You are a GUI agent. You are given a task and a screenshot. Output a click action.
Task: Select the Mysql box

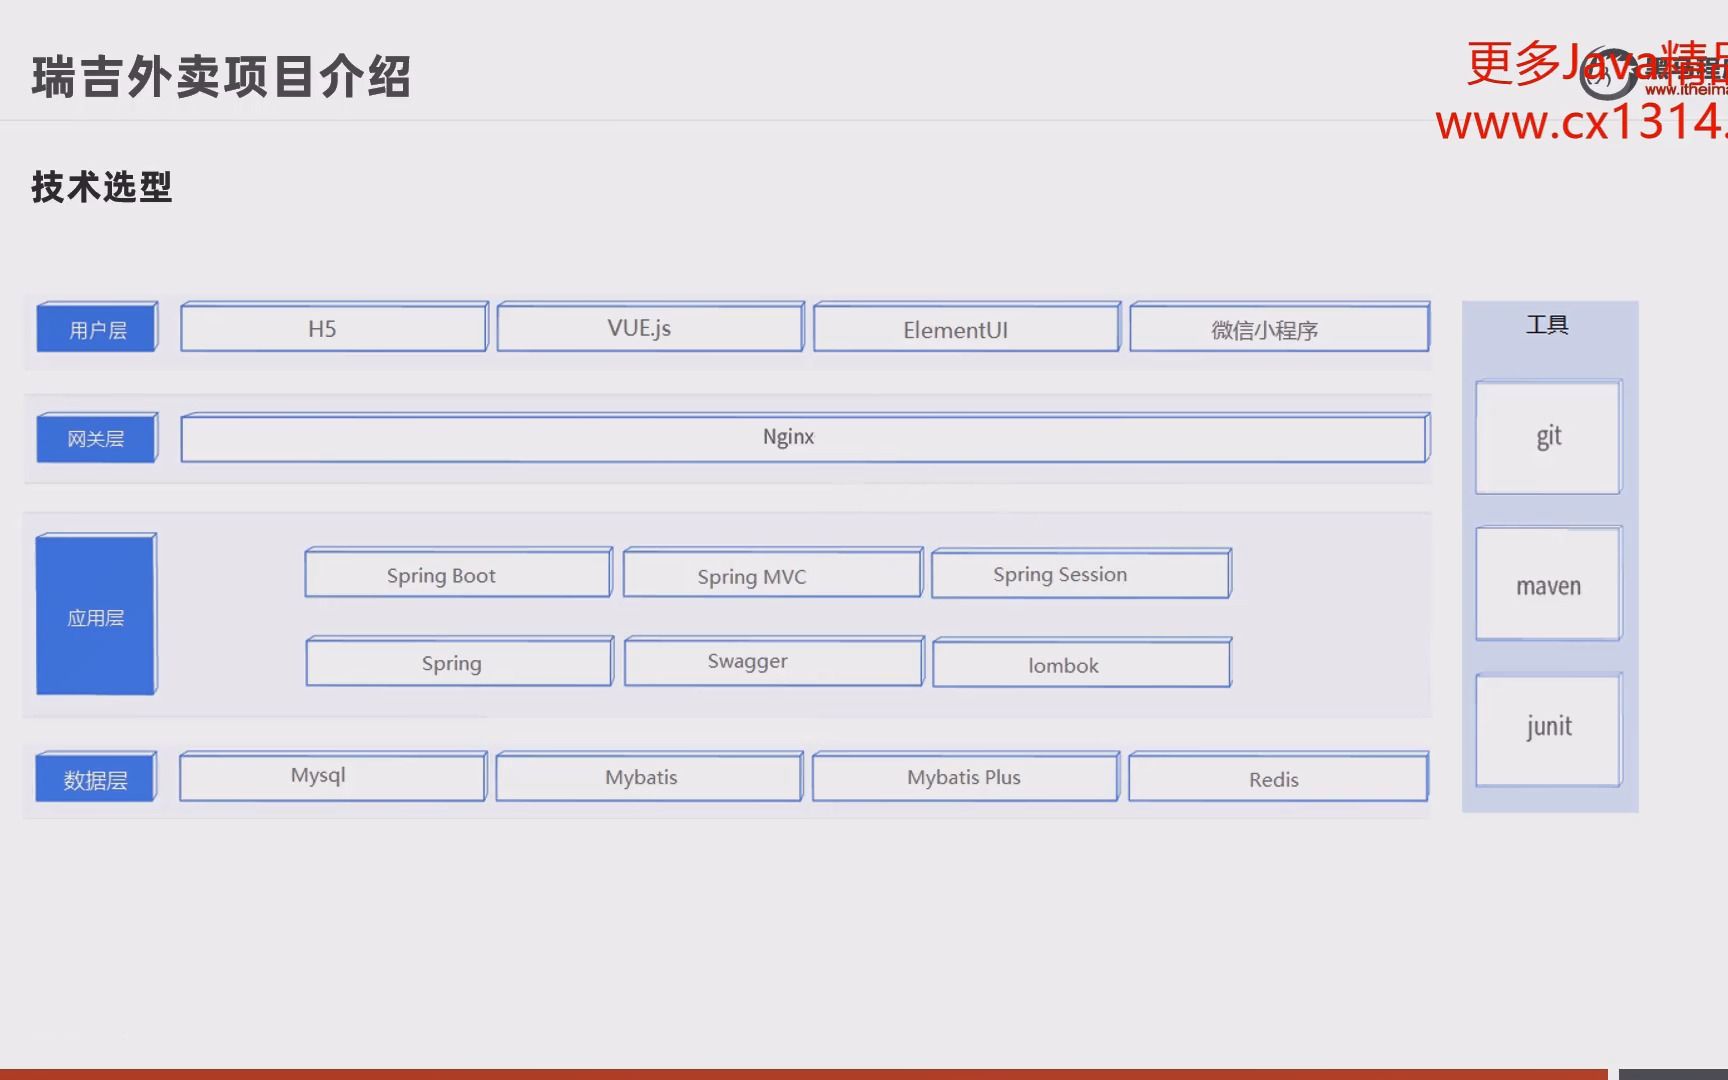tap(333, 777)
